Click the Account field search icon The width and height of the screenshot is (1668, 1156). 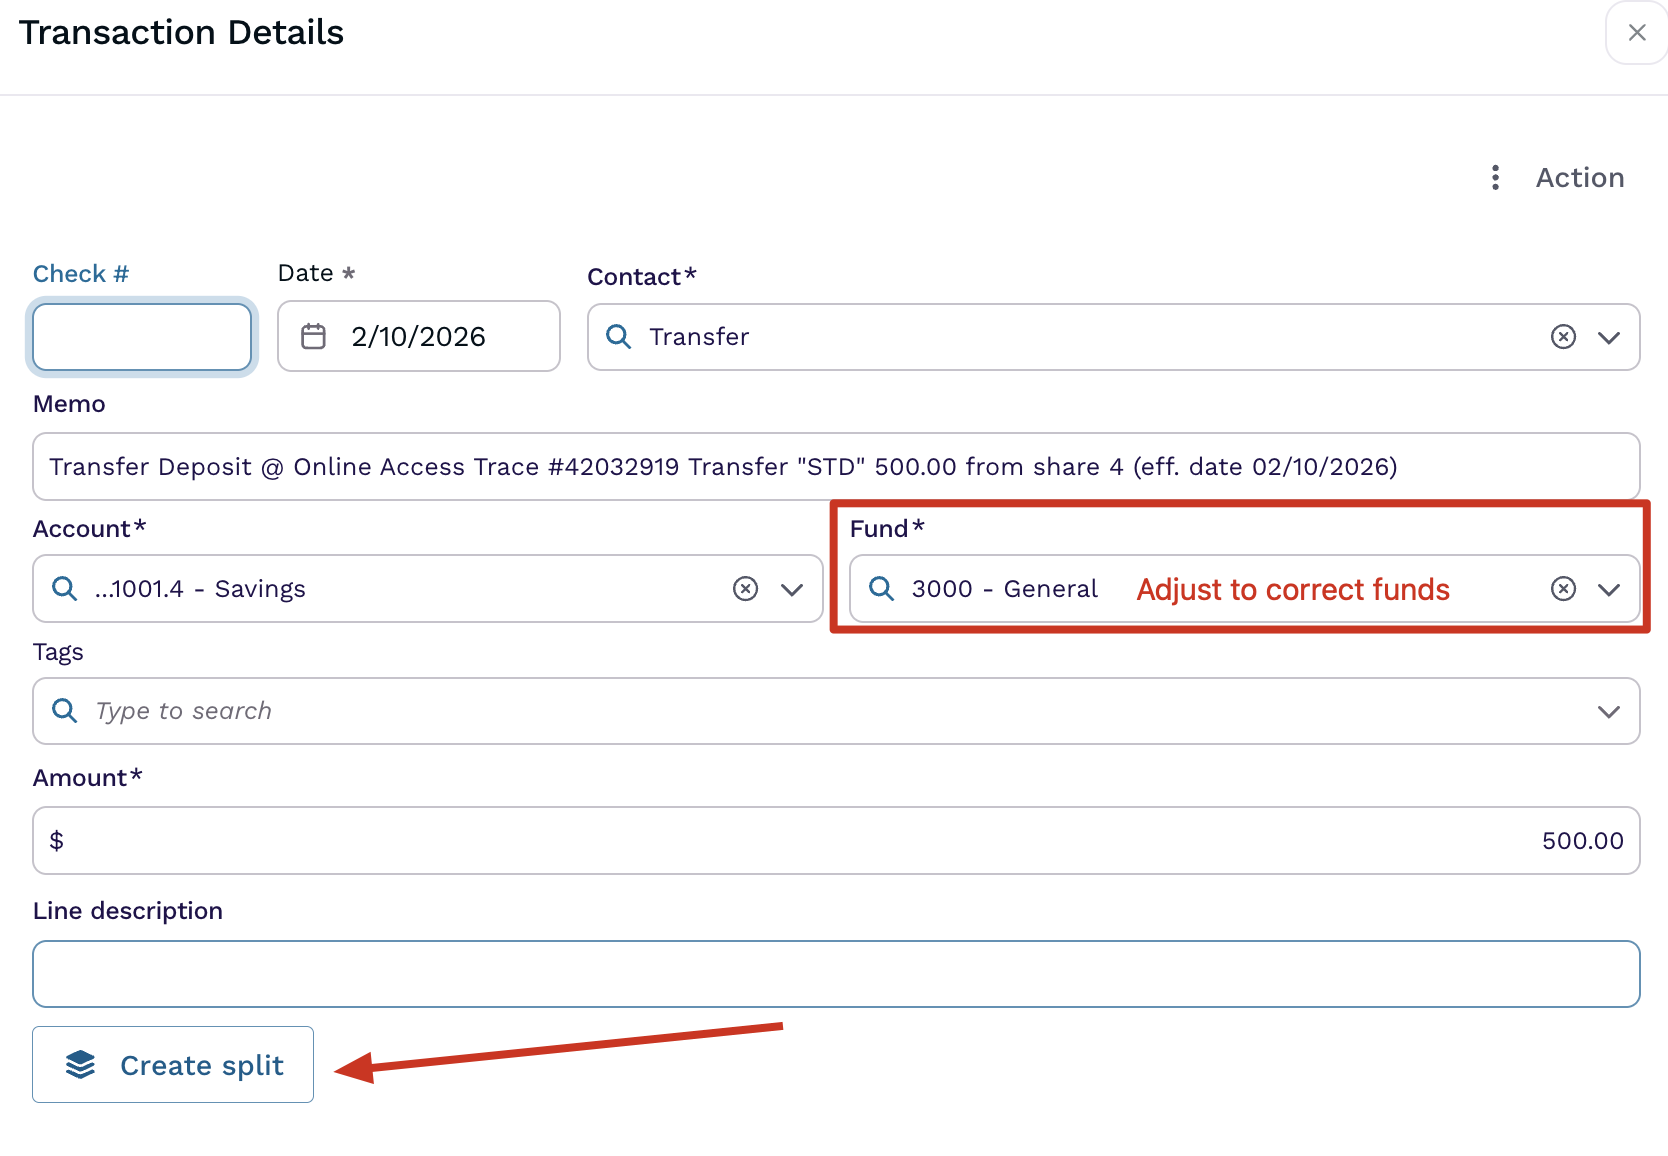[x=65, y=589]
